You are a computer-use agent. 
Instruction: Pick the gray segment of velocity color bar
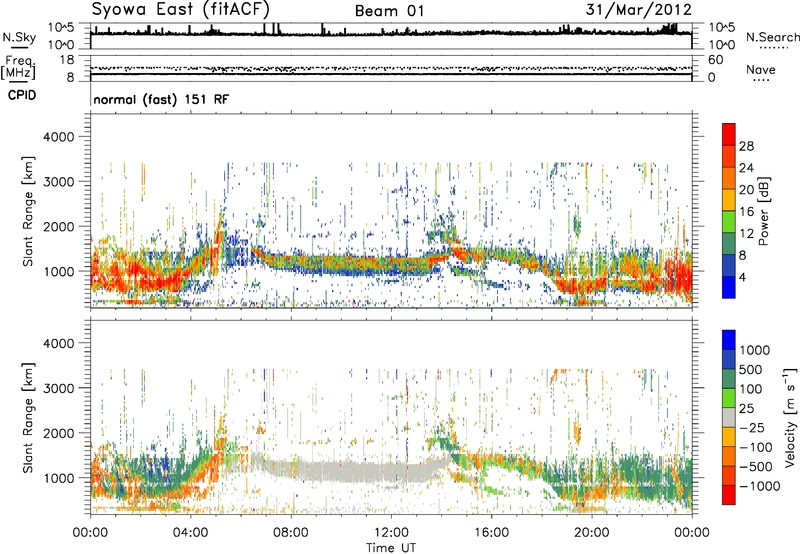pos(729,417)
